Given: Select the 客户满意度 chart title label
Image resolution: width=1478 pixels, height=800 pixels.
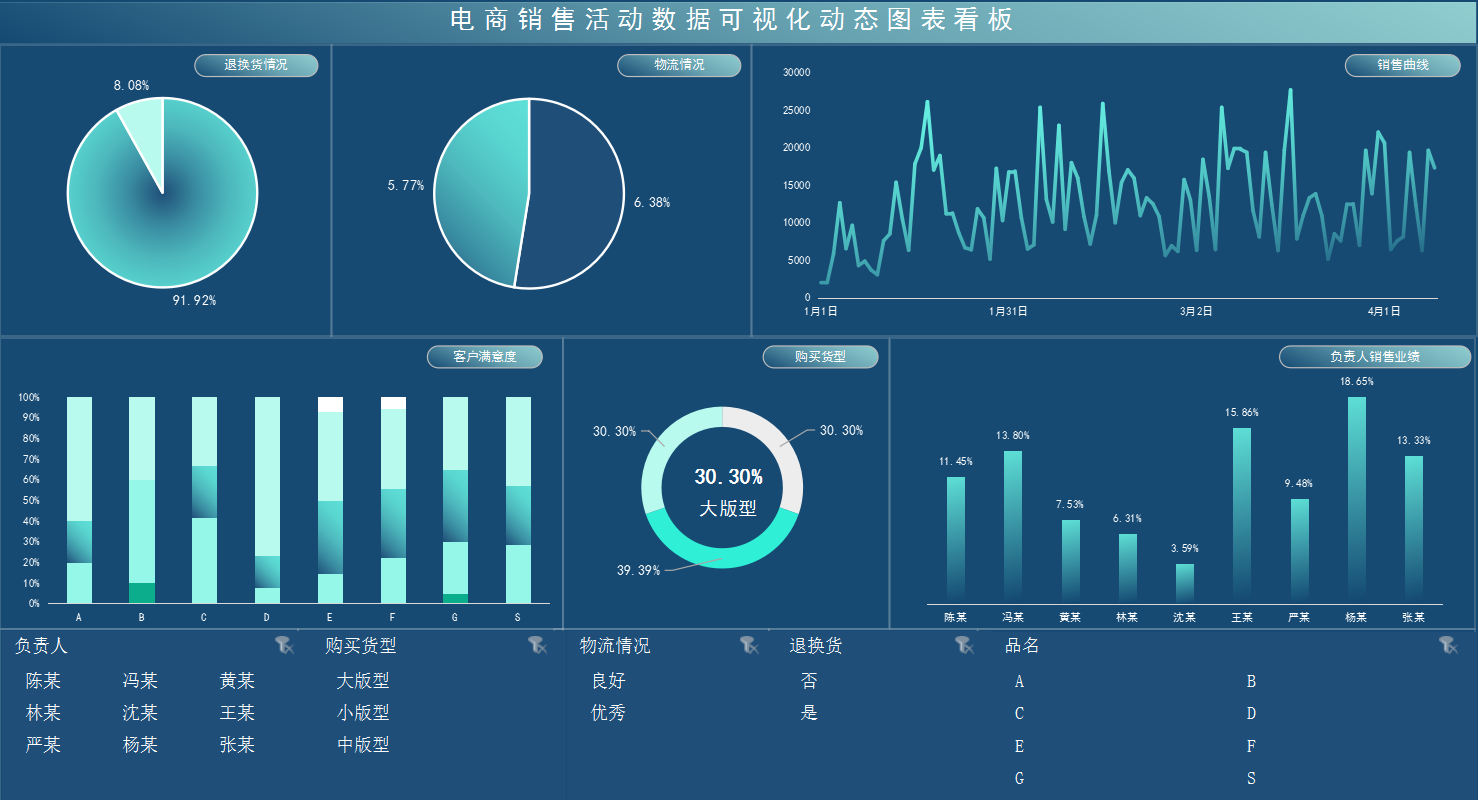Looking at the screenshot, I should coord(485,357).
